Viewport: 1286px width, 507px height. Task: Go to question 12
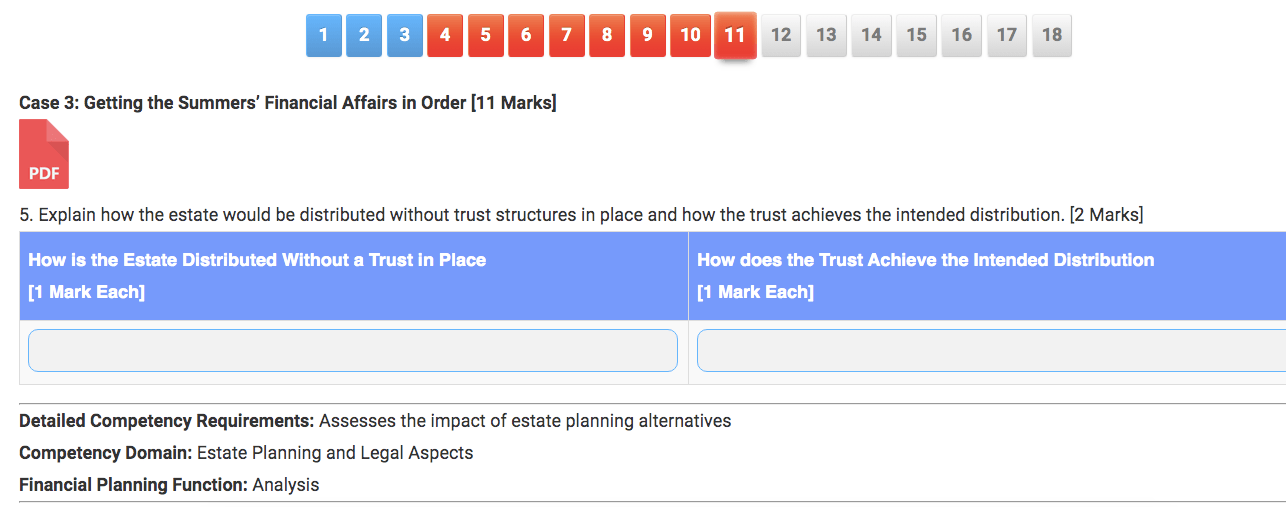coord(781,35)
